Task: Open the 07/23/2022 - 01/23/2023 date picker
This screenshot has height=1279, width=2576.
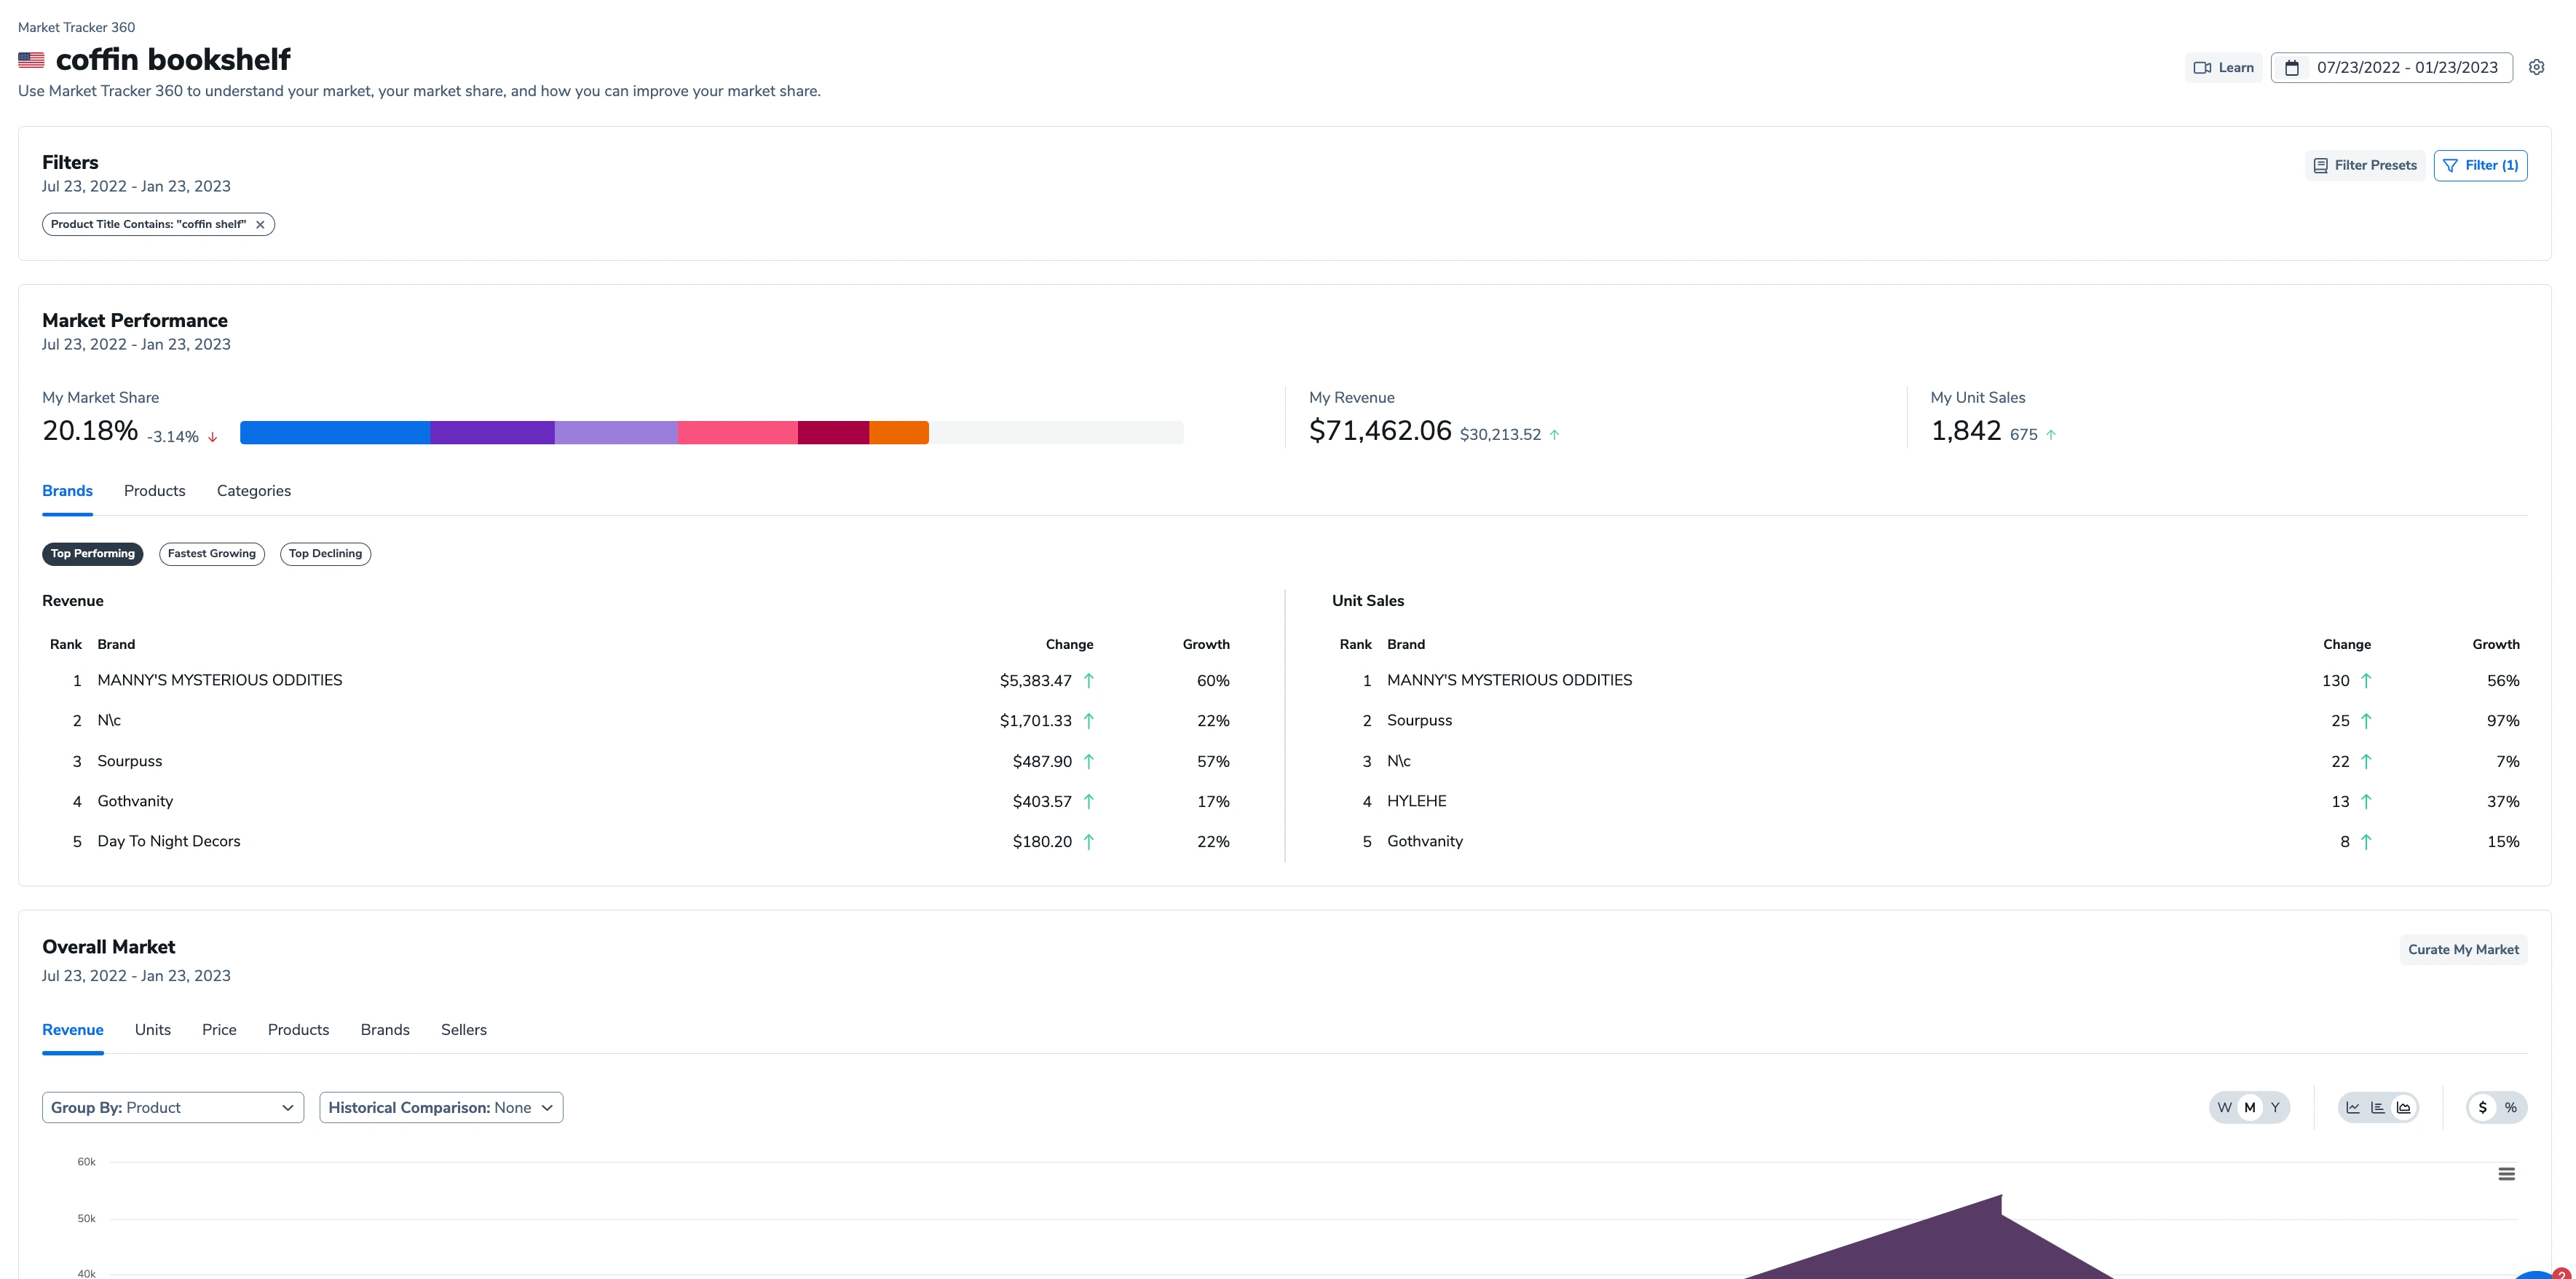Action: [2406, 67]
